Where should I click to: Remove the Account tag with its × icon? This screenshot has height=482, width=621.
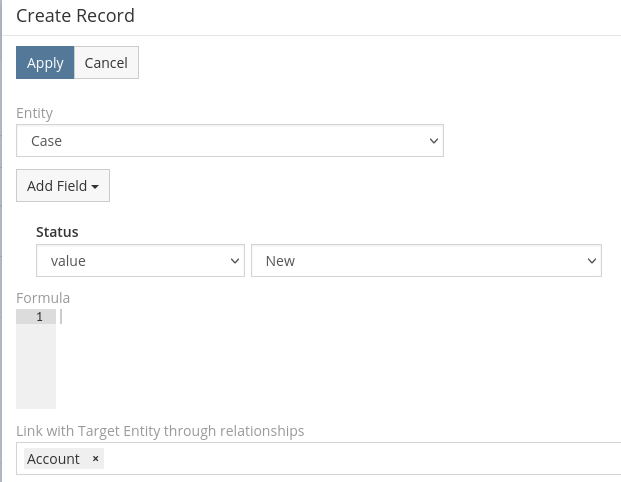(x=96, y=459)
